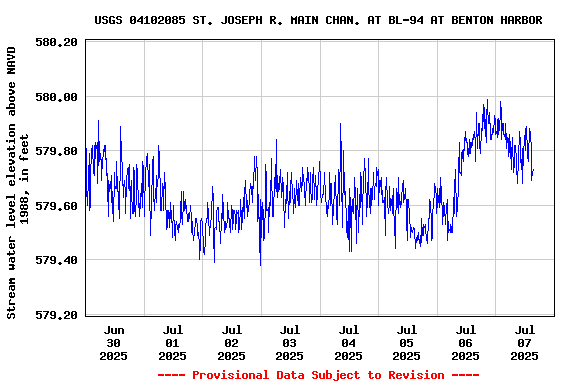This screenshot has height=384, width=576.
Task: Click the y-axis label 579.40
Action: coord(57,260)
